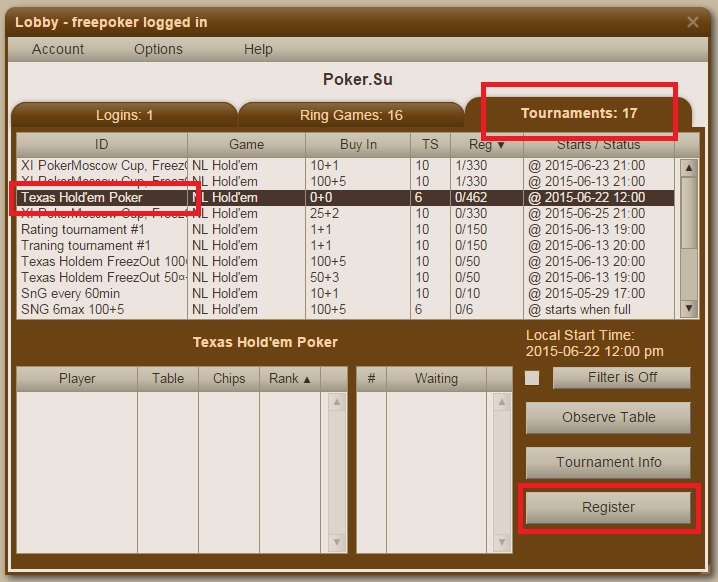Select the SnG every 60min row
Screen dimensions: 718x582
[x=345, y=294]
